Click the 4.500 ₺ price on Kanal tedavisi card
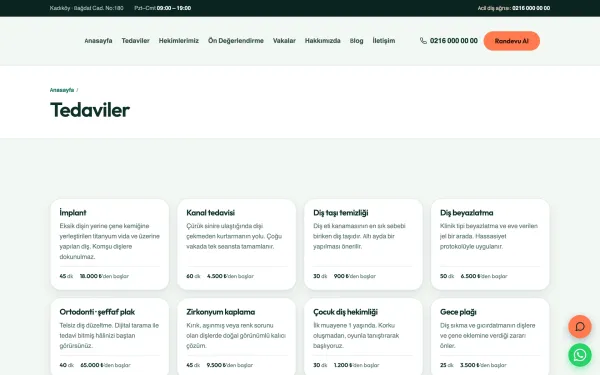 (x=217, y=276)
